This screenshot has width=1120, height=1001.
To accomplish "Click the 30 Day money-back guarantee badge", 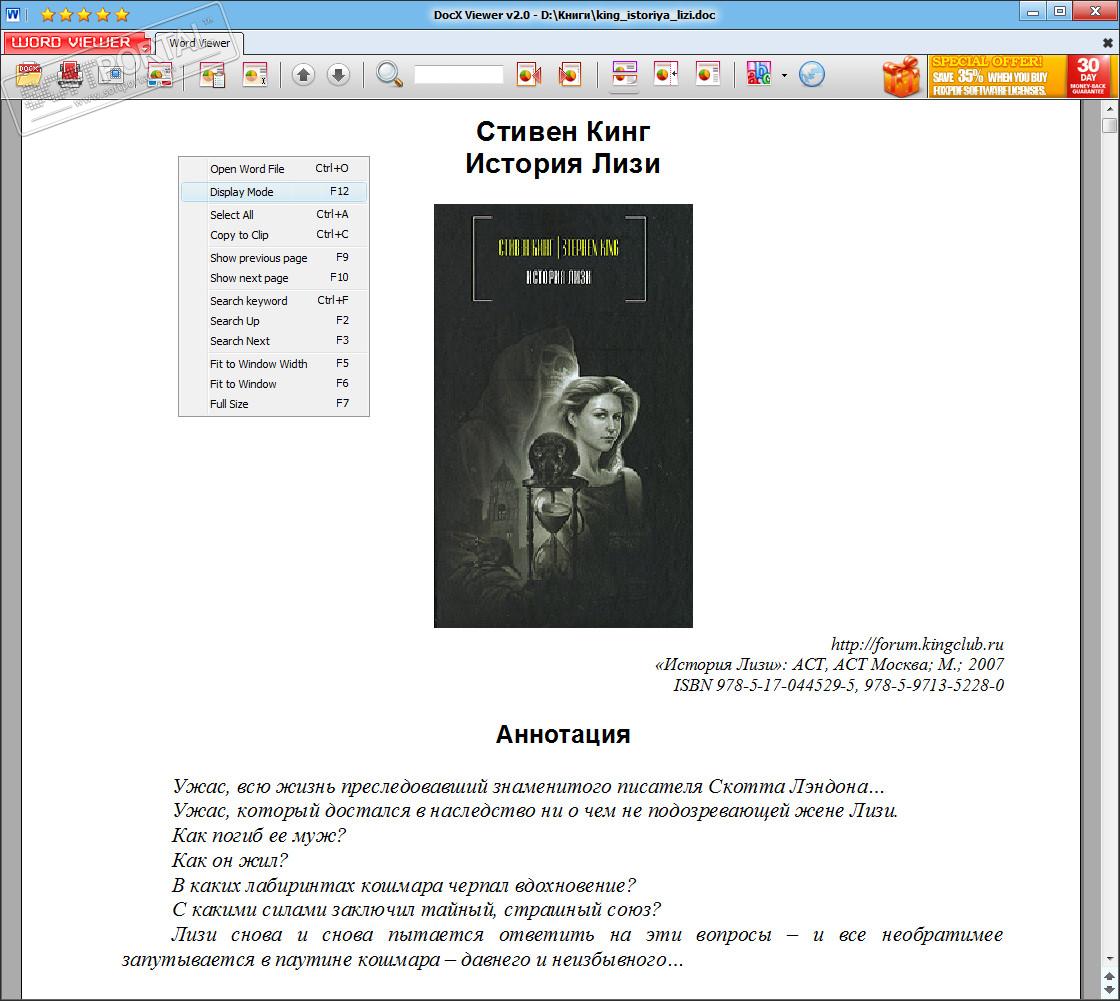I will pyautogui.click(x=1089, y=76).
